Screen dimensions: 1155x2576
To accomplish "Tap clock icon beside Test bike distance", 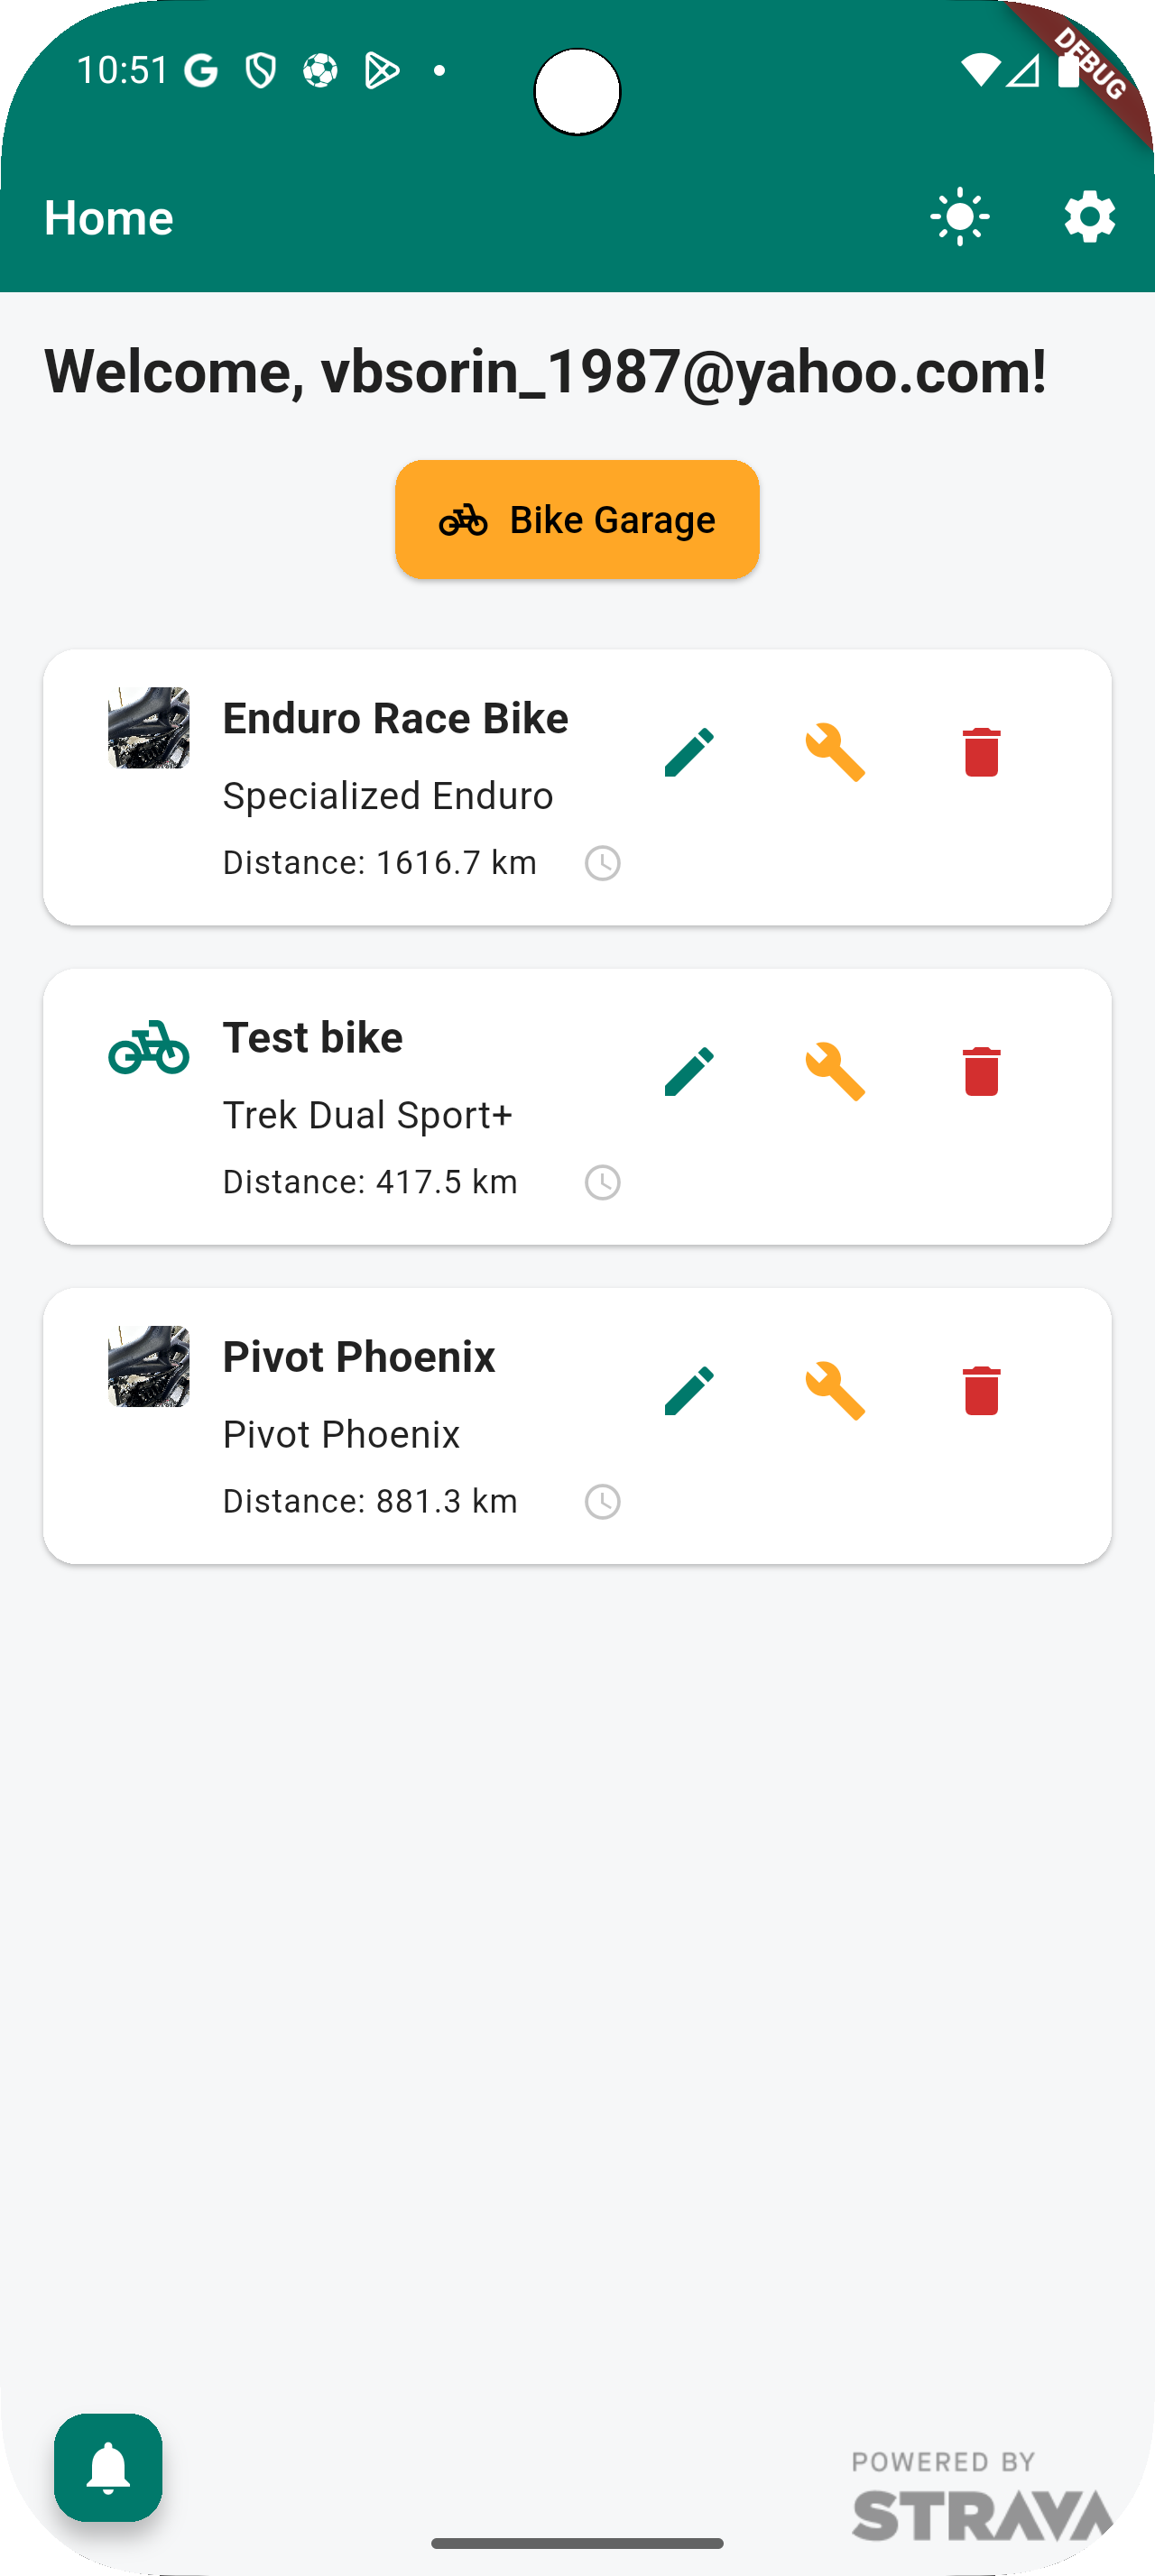I will [602, 1182].
